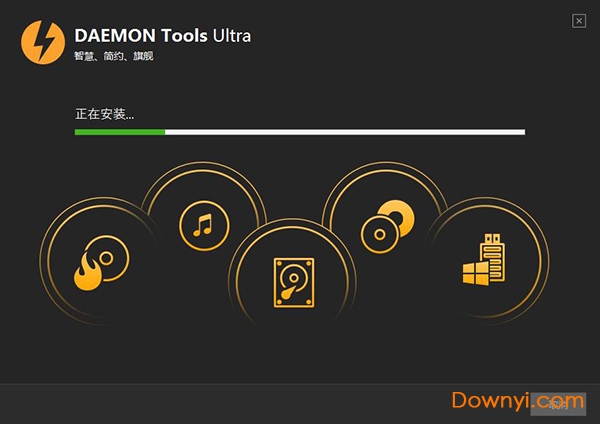This screenshot has height=424, width=600.
Task: Click the white unfilled part of progress bar
Action: coord(345,132)
